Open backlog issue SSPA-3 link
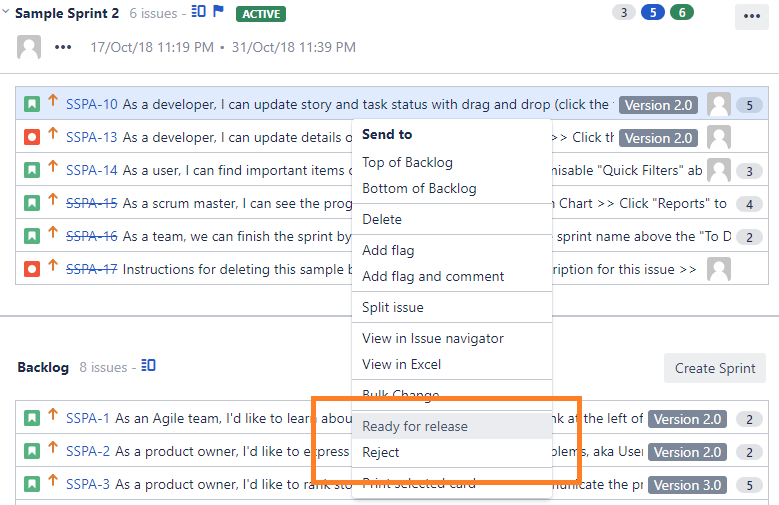The width and height of the screenshot is (779, 505). [88, 484]
